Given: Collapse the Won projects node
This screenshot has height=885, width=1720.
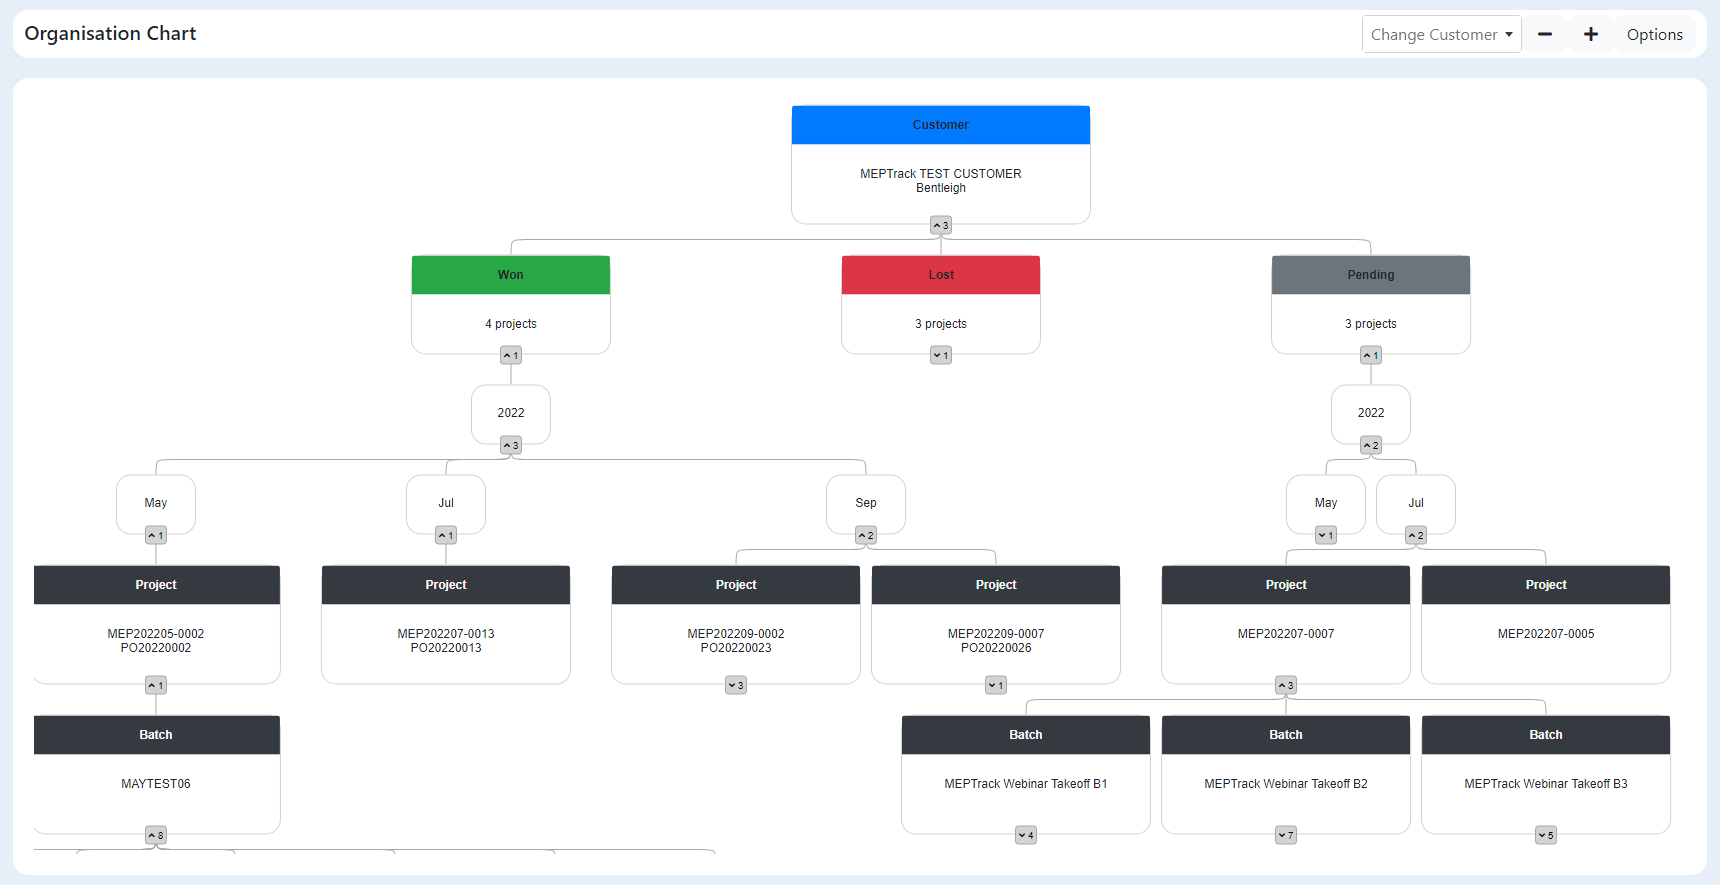Looking at the screenshot, I should pyautogui.click(x=511, y=355).
